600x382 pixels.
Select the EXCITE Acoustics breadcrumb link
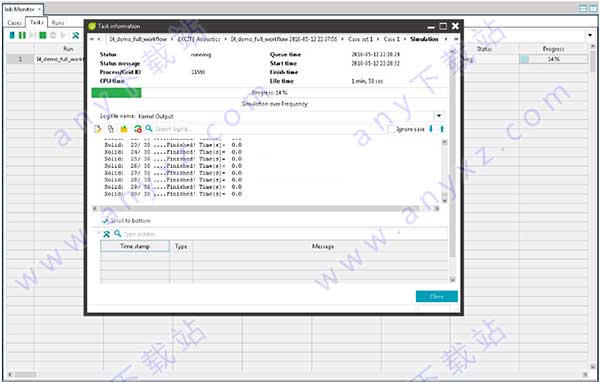click(x=199, y=39)
